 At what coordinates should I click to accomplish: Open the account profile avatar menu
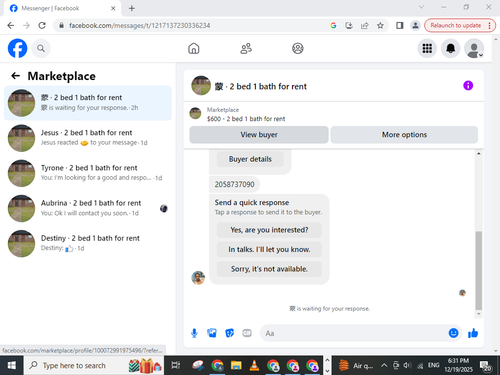pos(474,49)
